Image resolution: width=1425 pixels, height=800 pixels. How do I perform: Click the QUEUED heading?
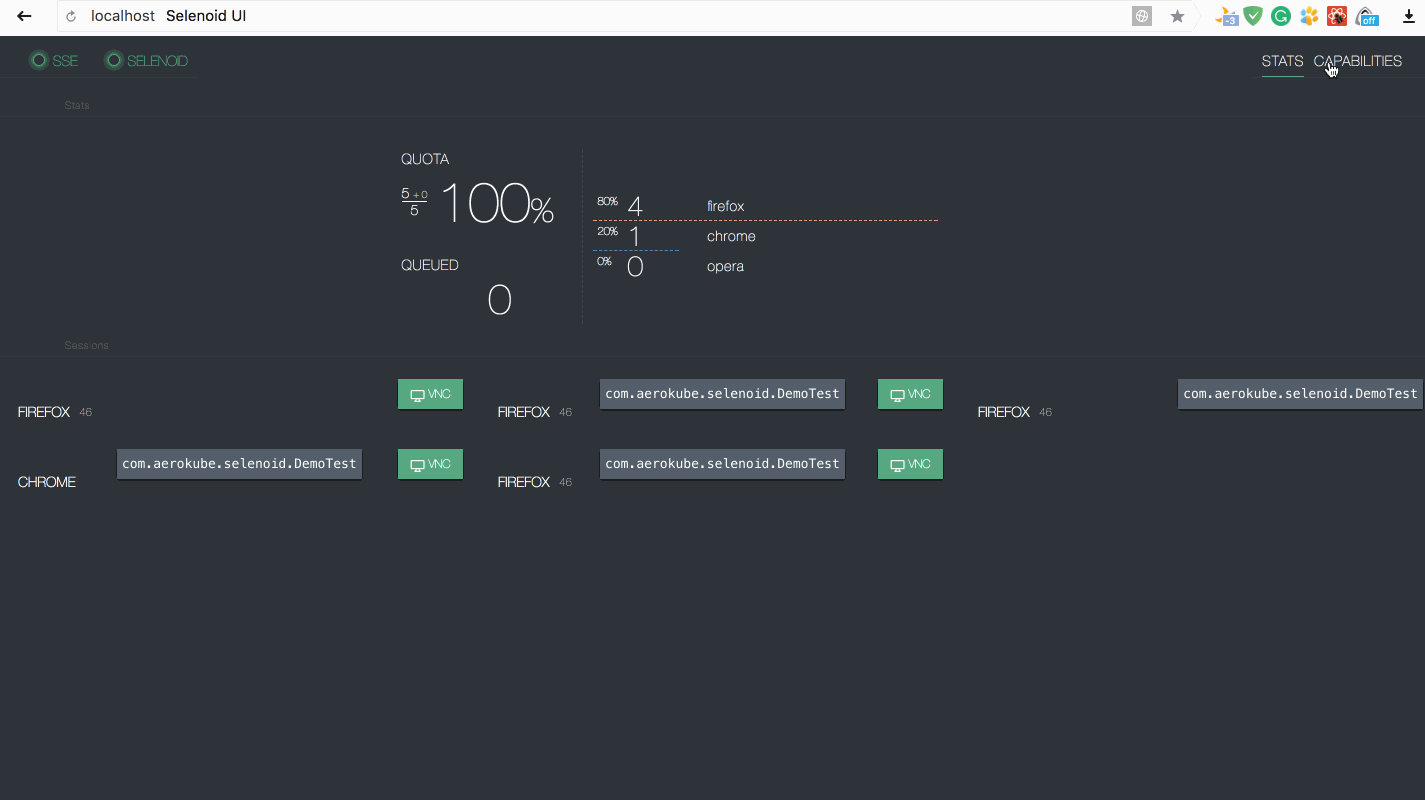click(x=430, y=265)
